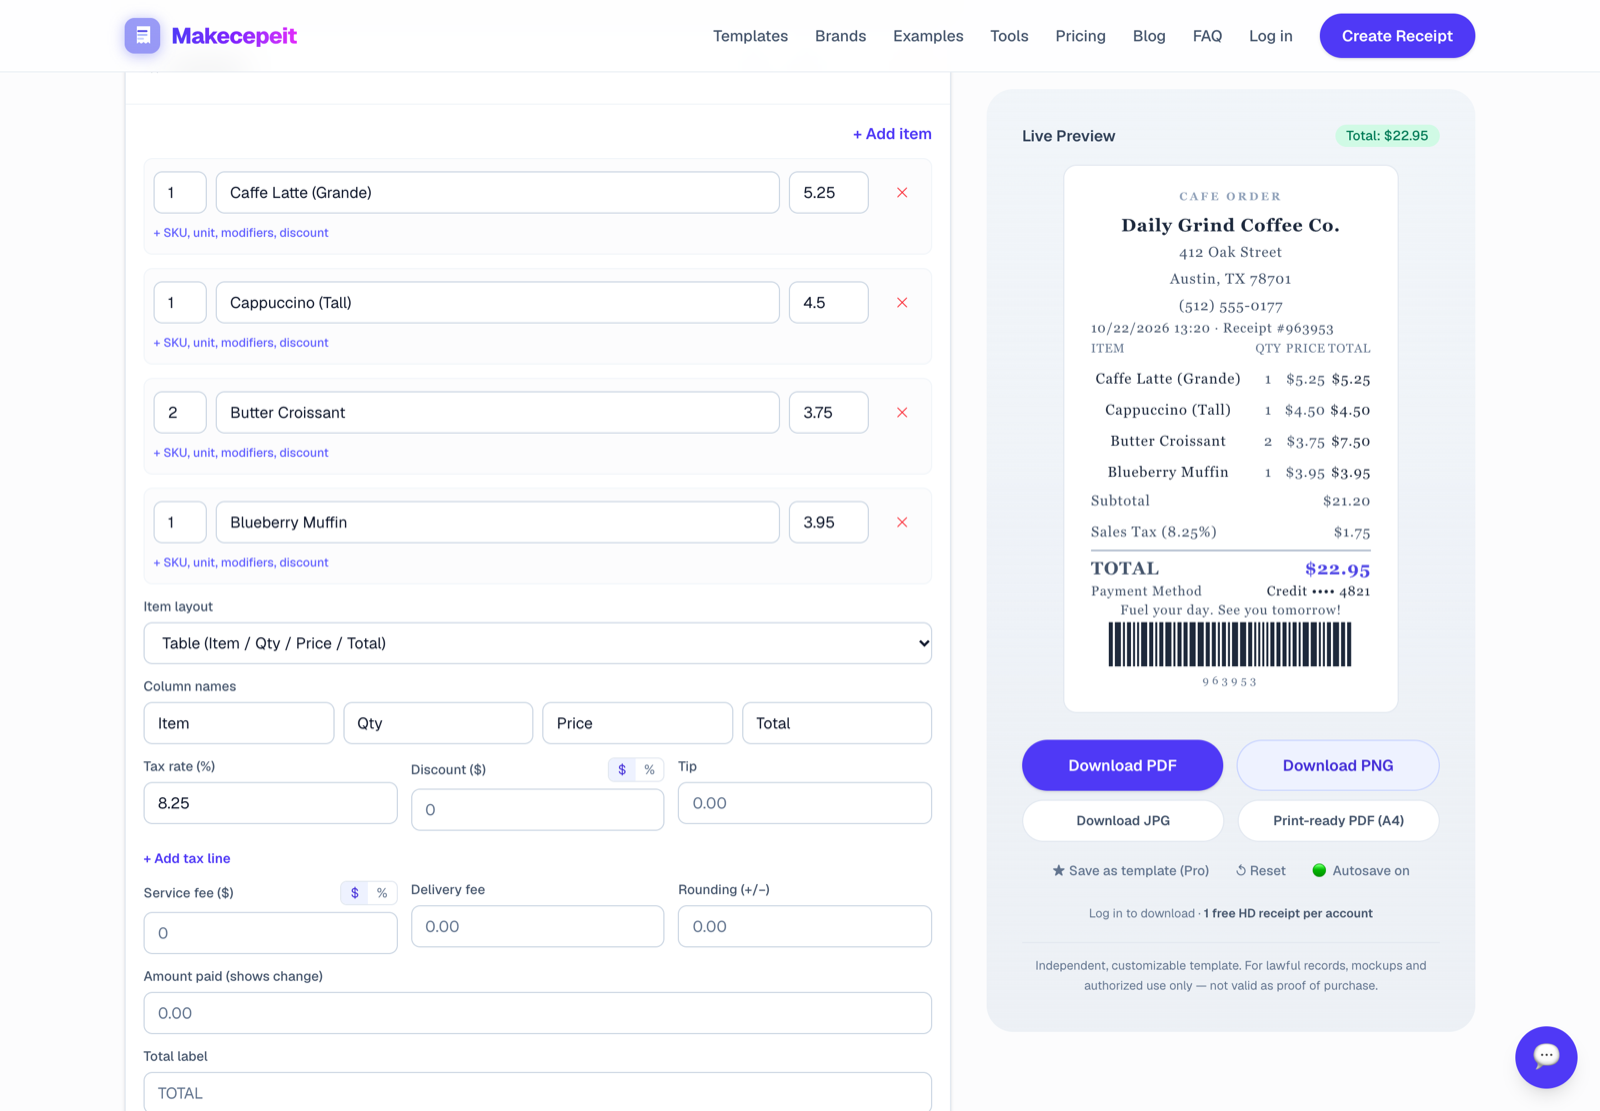Screen dimensions: 1600x1111
Task: Click the Autosave on indicator
Action: click(x=1361, y=871)
